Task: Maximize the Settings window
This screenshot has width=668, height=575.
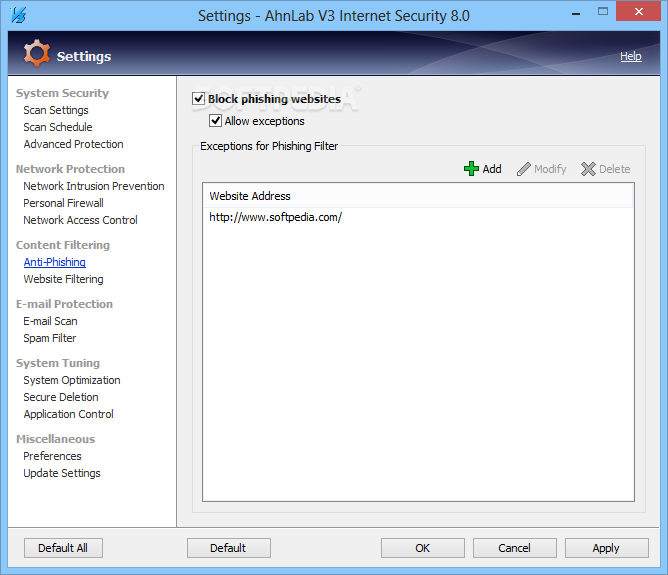Action: (x=603, y=12)
